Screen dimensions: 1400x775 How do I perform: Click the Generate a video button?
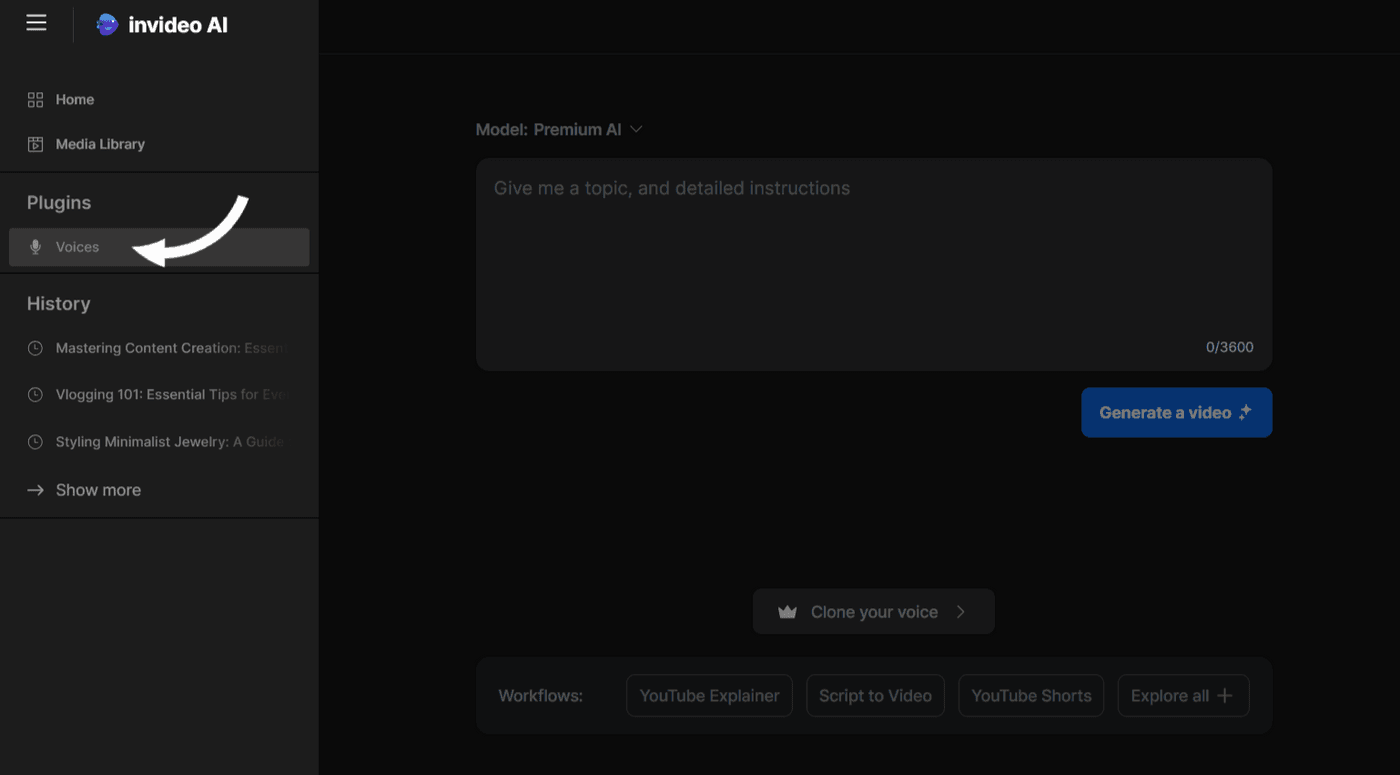pyautogui.click(x=1176, y=412)
